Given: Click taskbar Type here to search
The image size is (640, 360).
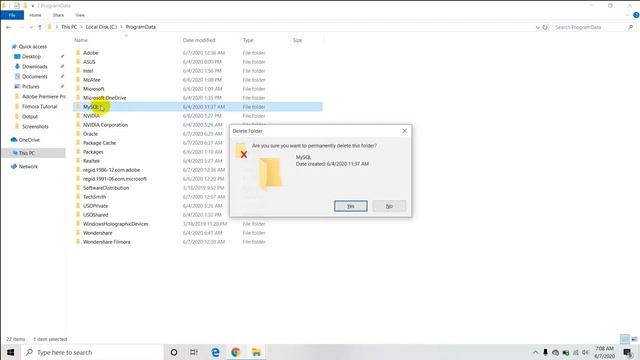Looking at the screenshot, I should pos(92,352).
